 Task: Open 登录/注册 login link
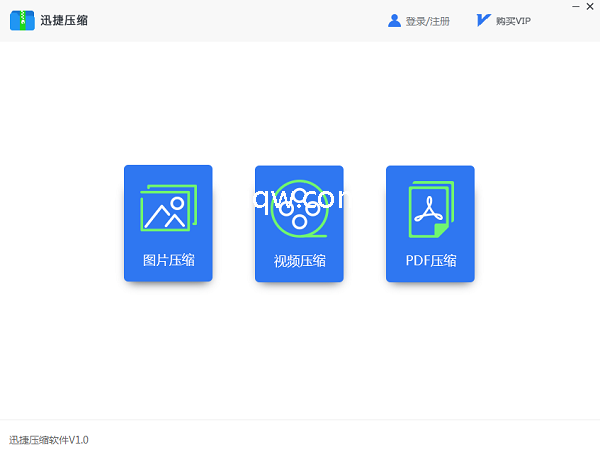tap(427, 21)
